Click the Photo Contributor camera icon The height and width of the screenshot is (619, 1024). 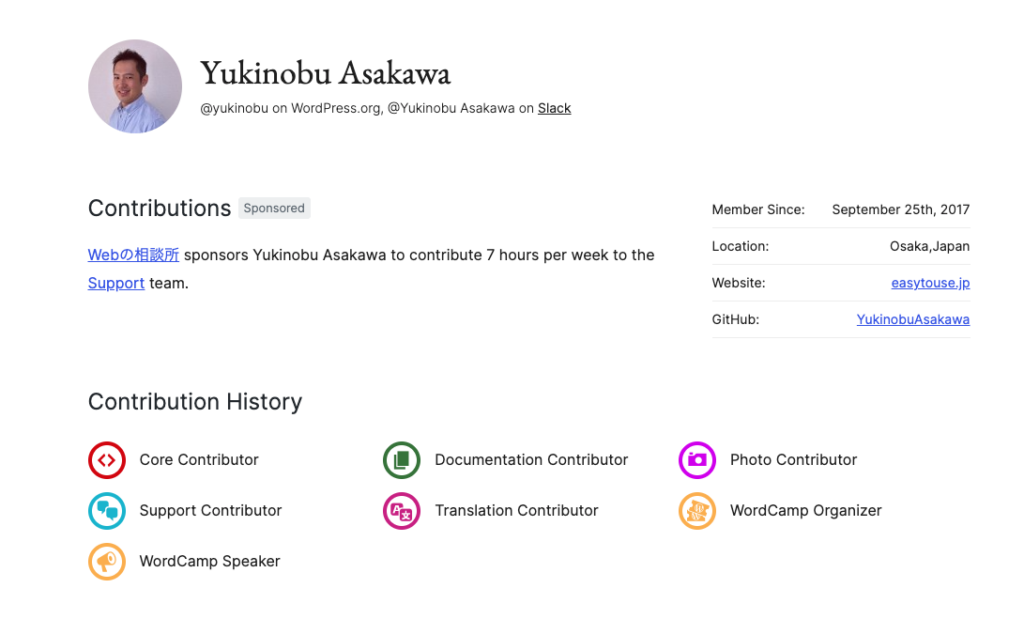(697, 460)
